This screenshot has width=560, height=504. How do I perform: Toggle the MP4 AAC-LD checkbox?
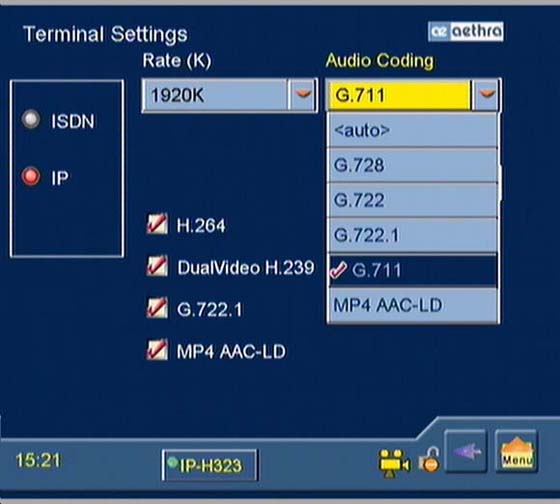[x=157, y=350]
